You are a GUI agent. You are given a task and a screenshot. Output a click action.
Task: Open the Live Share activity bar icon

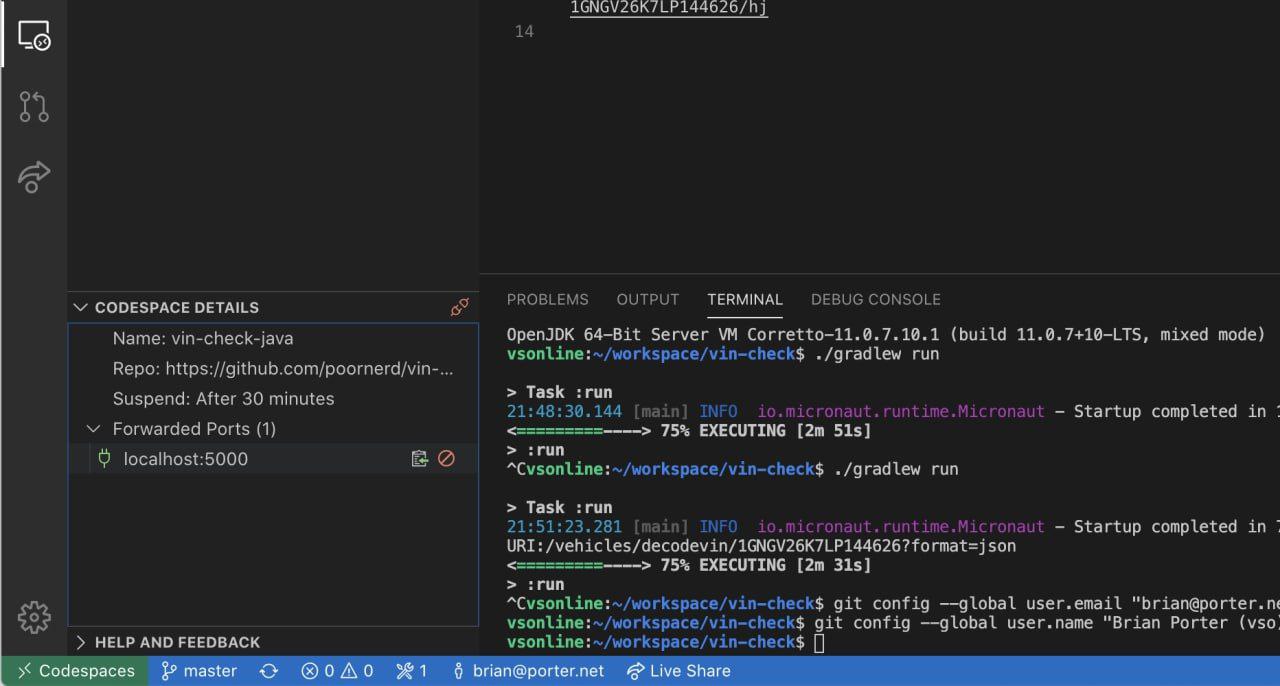click(x=34, y=177)
